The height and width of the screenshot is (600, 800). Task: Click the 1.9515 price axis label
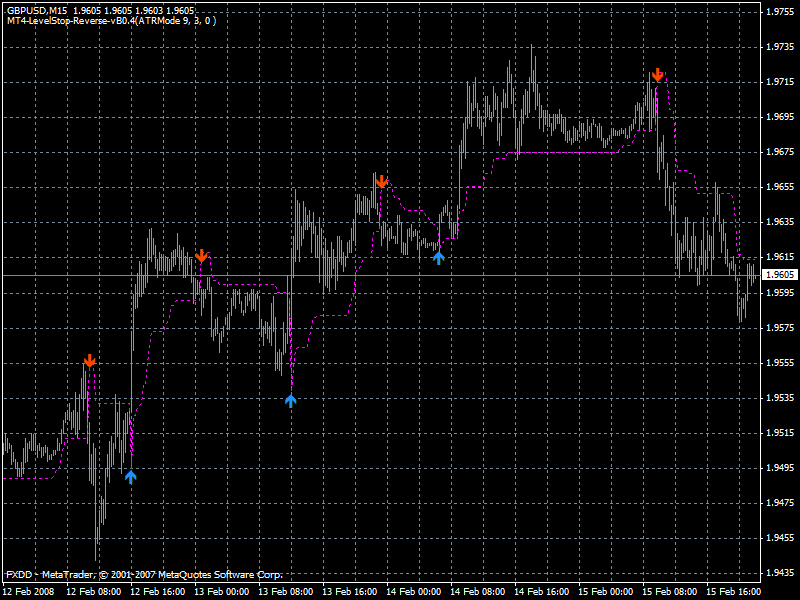(780, 433)
